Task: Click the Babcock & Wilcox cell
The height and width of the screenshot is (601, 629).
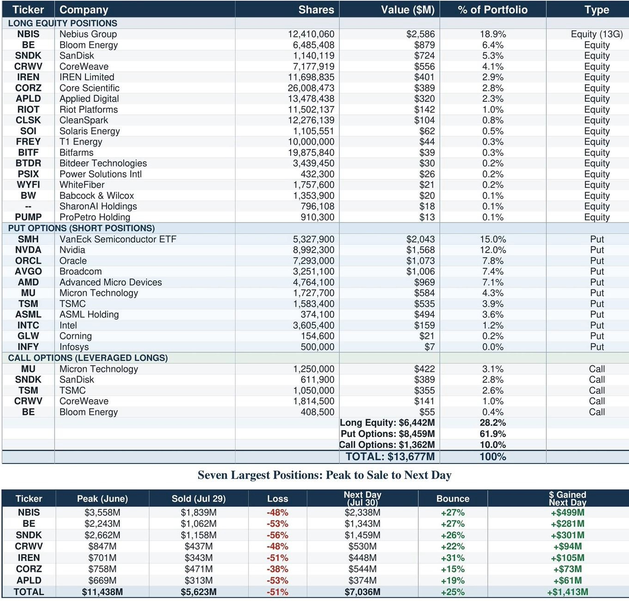Action: (x=97, y=195)
